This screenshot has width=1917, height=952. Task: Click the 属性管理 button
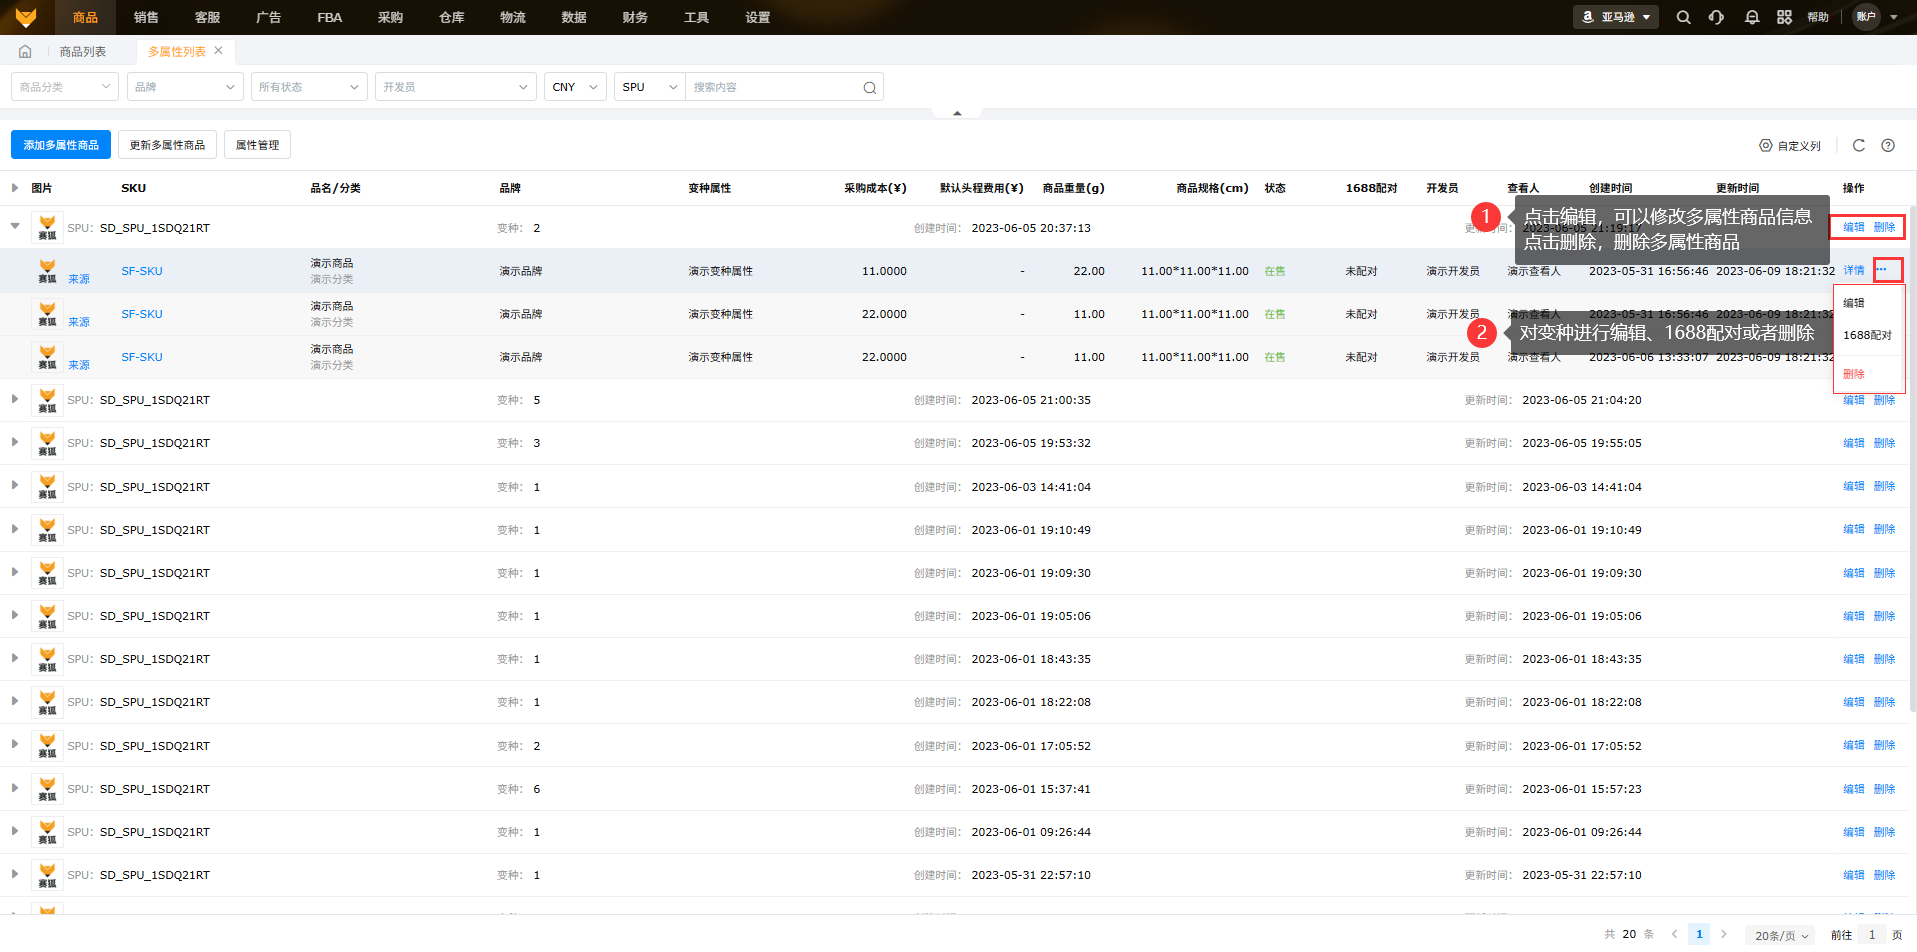coord(257,145)
